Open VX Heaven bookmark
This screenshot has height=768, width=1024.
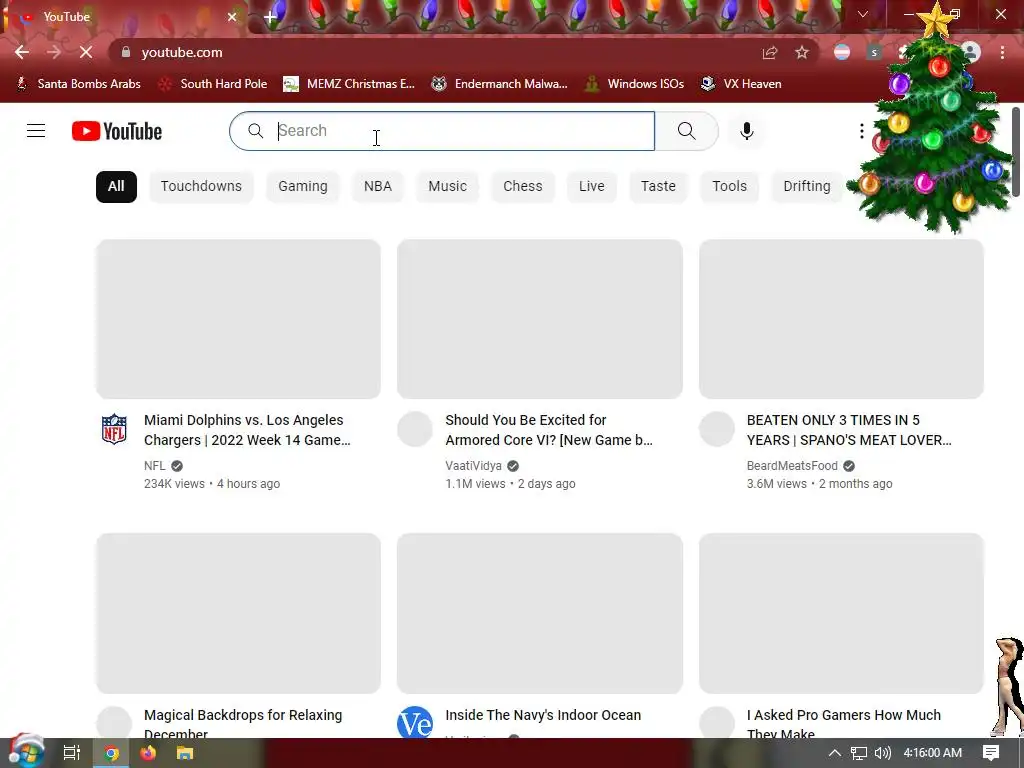tap(741, 84)
